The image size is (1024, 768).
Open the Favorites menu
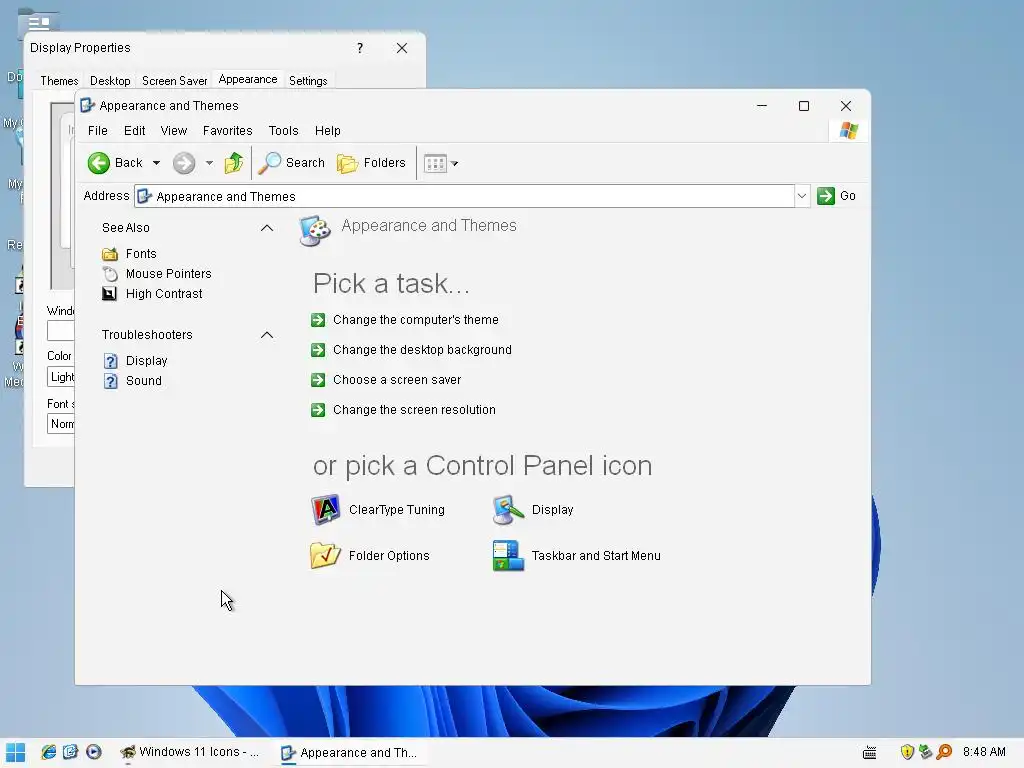pyautogui.click(x=227, y=131)
